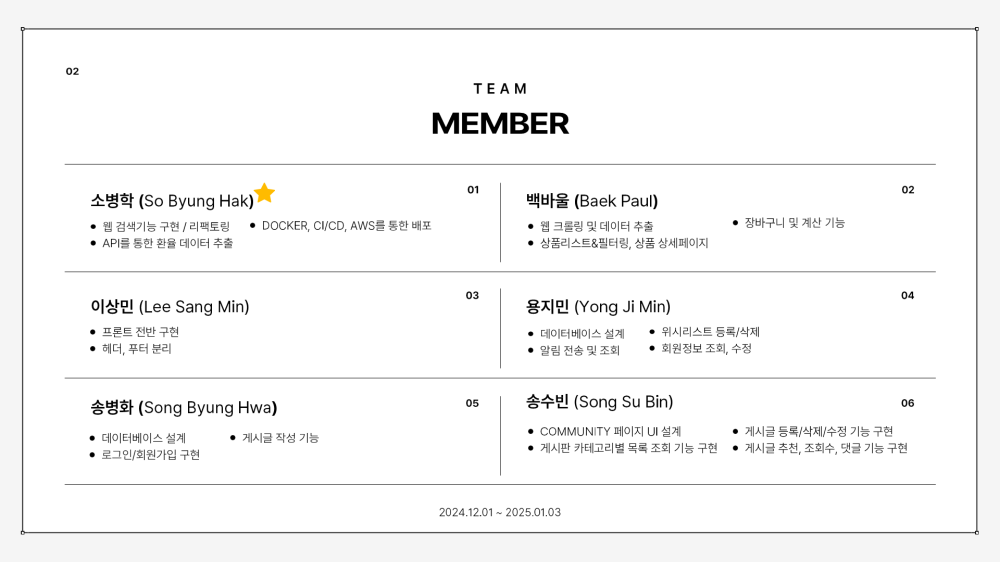Screen dimensions: 1000x562
Task: Click the name 용지민 (Yong Ji Min)
Action: 598,307
